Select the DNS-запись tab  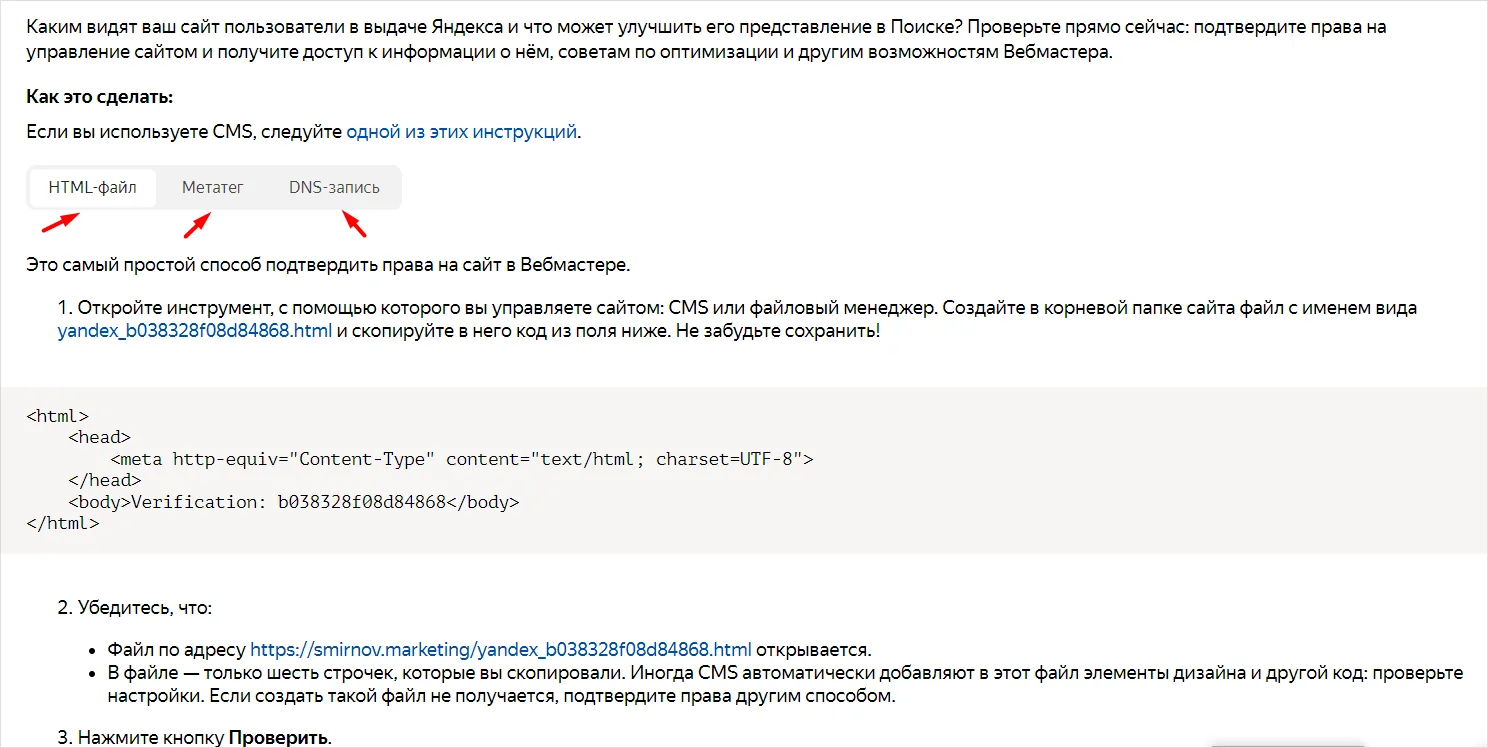(334, 187)
